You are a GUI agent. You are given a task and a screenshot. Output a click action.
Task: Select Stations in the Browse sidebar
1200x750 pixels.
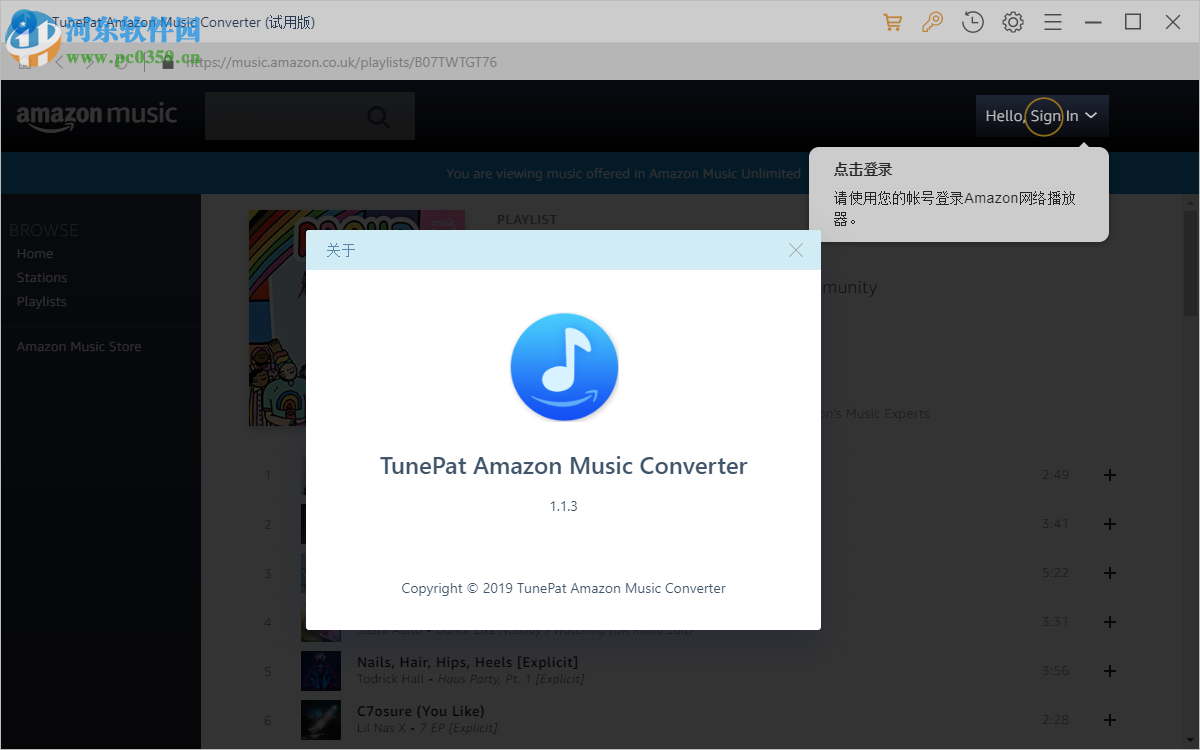click(41, 277)
